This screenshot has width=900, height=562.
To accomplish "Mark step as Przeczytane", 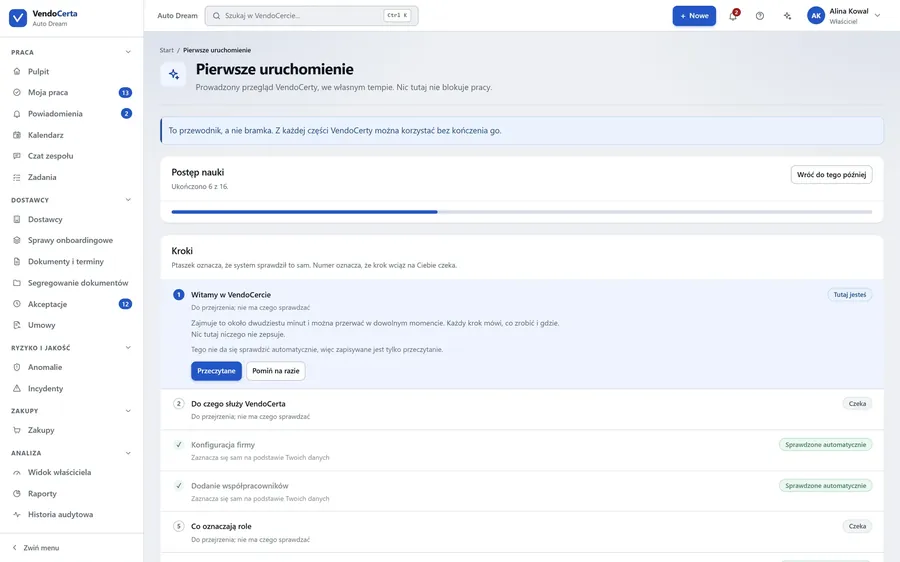I will tap(216, 371).
